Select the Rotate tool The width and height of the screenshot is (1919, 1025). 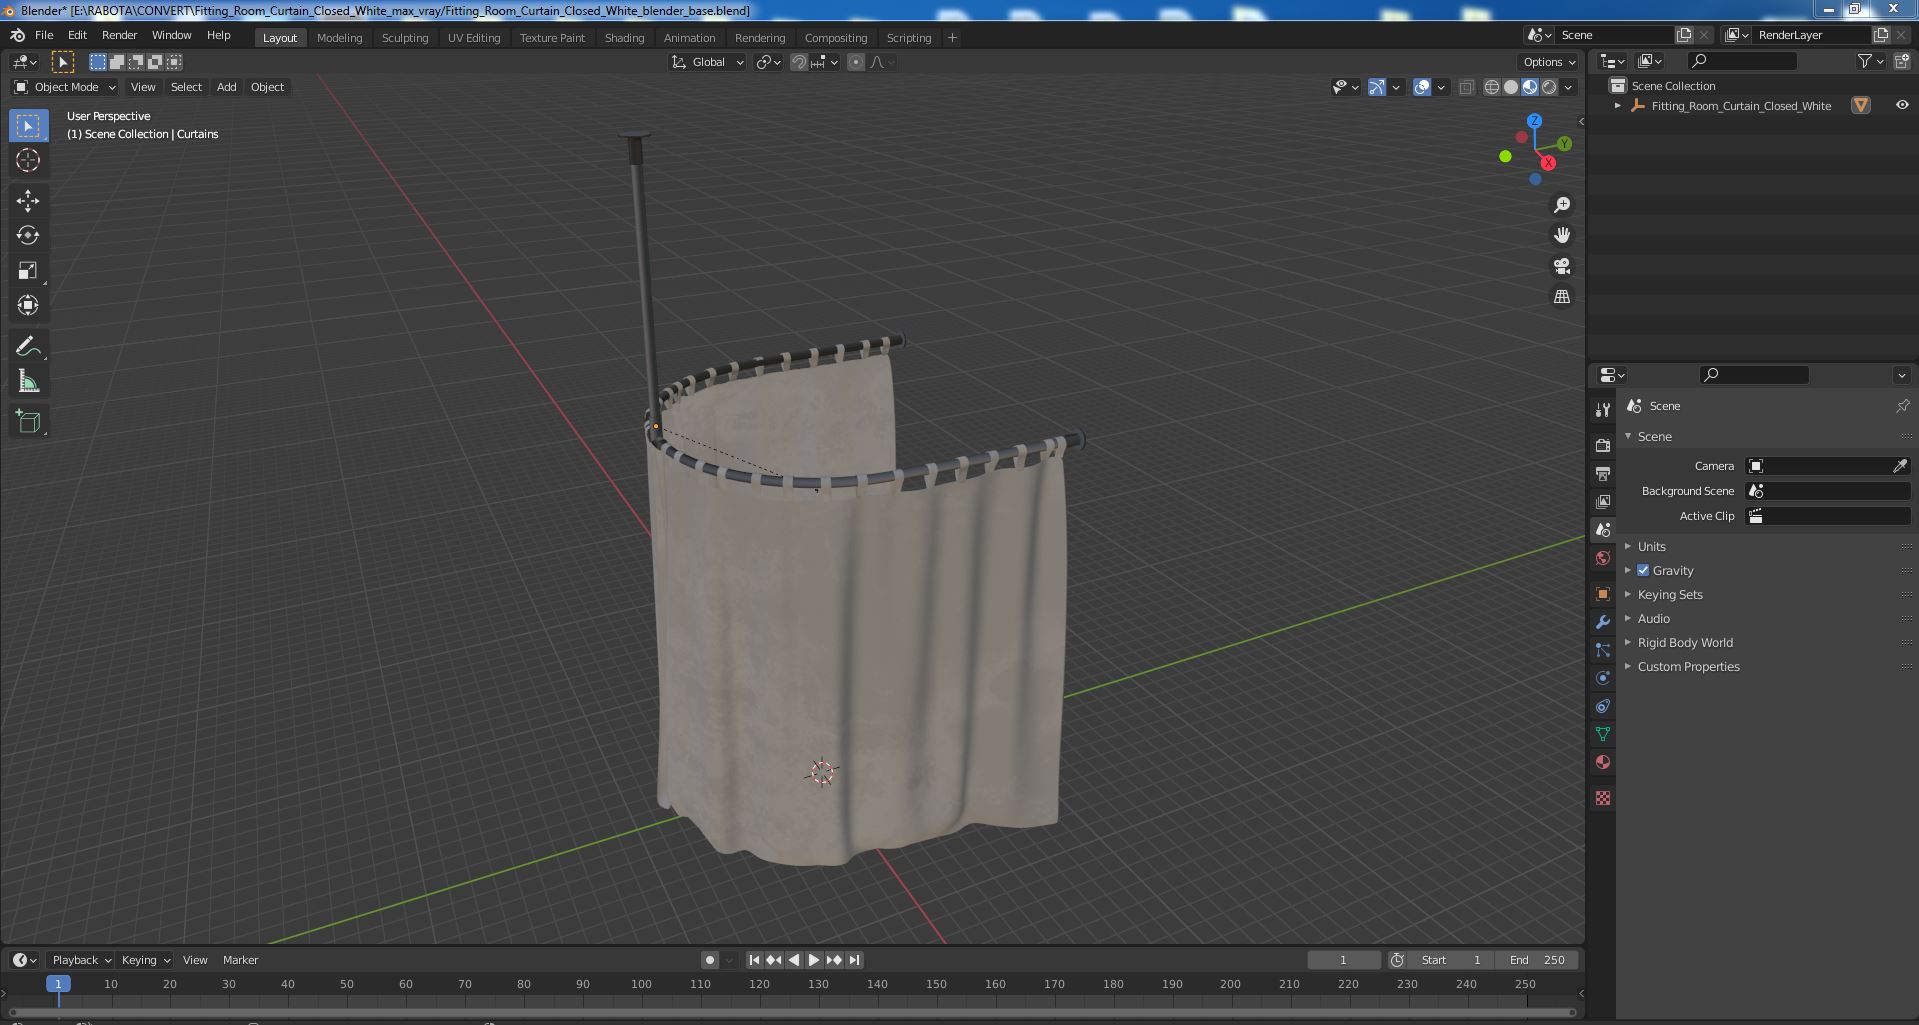coord(28,236)
